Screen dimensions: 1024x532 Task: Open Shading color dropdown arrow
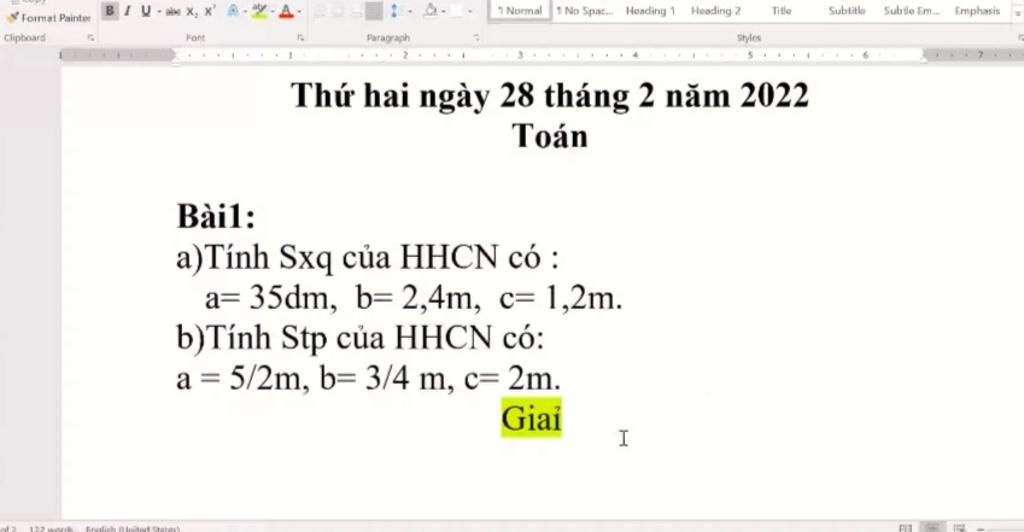click(x=443, y=11)
